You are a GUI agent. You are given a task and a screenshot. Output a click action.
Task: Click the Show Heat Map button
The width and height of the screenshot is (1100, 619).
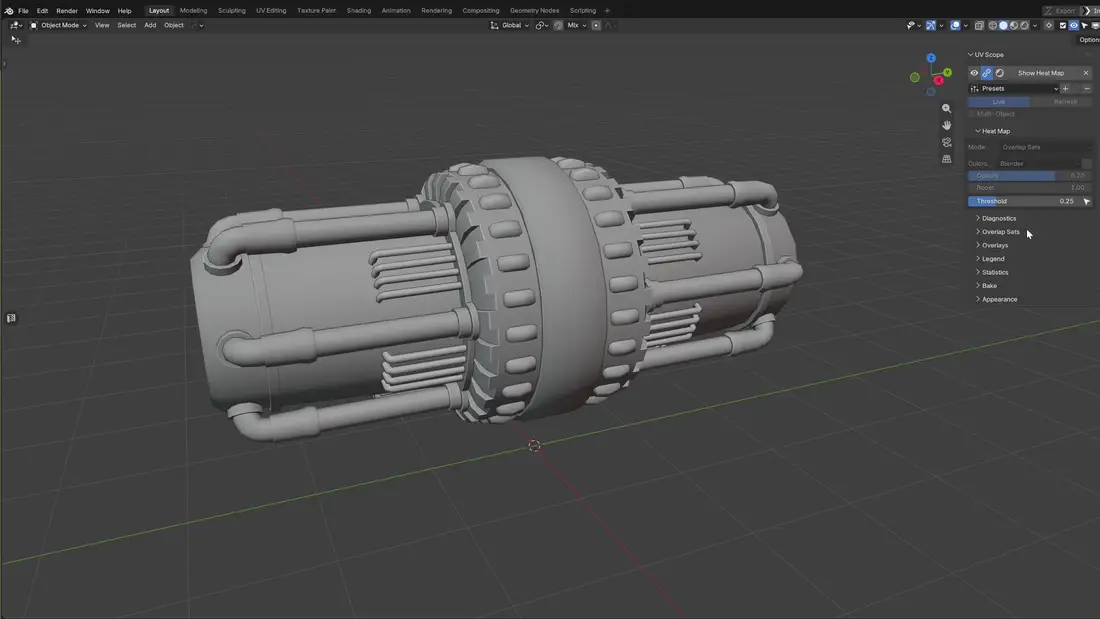(1041, 73)
